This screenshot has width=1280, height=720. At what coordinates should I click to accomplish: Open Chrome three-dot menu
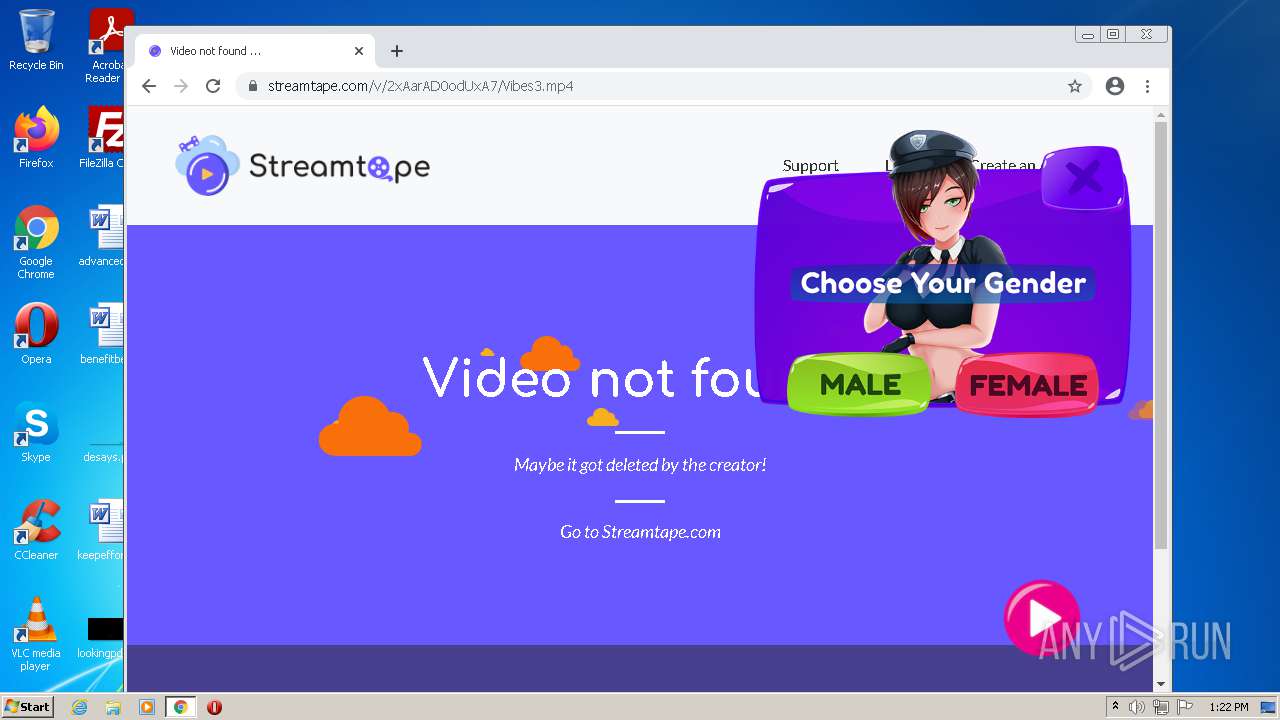(1148, 86)
